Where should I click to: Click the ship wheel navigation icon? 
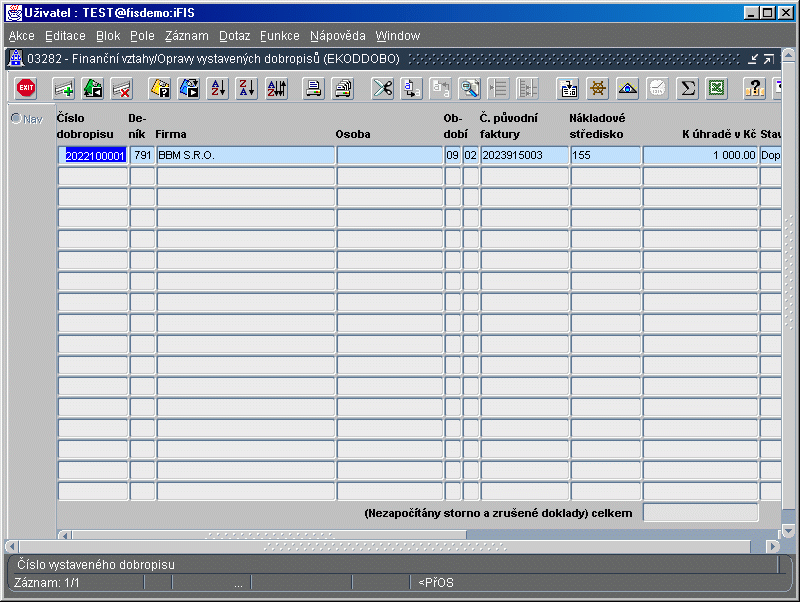(x=598, y=89)
